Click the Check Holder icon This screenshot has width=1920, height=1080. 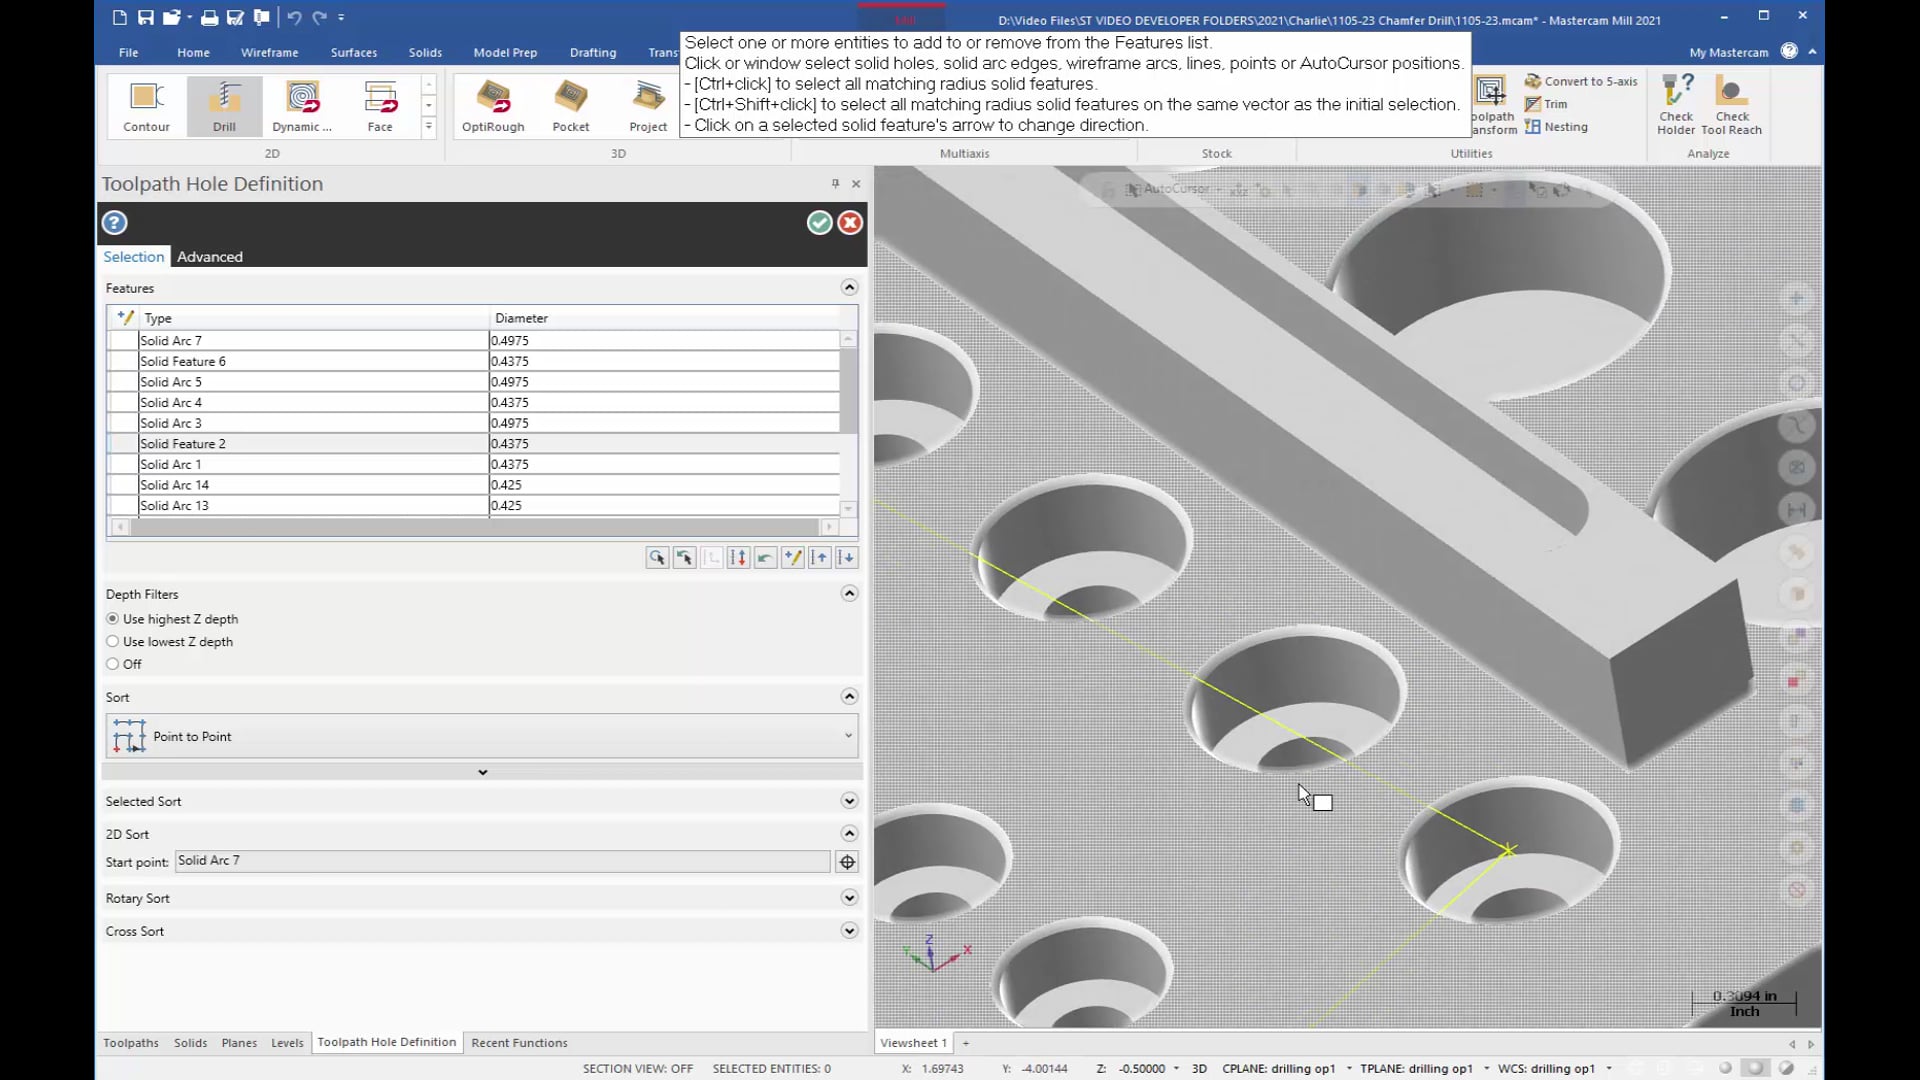click(1676, 104)
